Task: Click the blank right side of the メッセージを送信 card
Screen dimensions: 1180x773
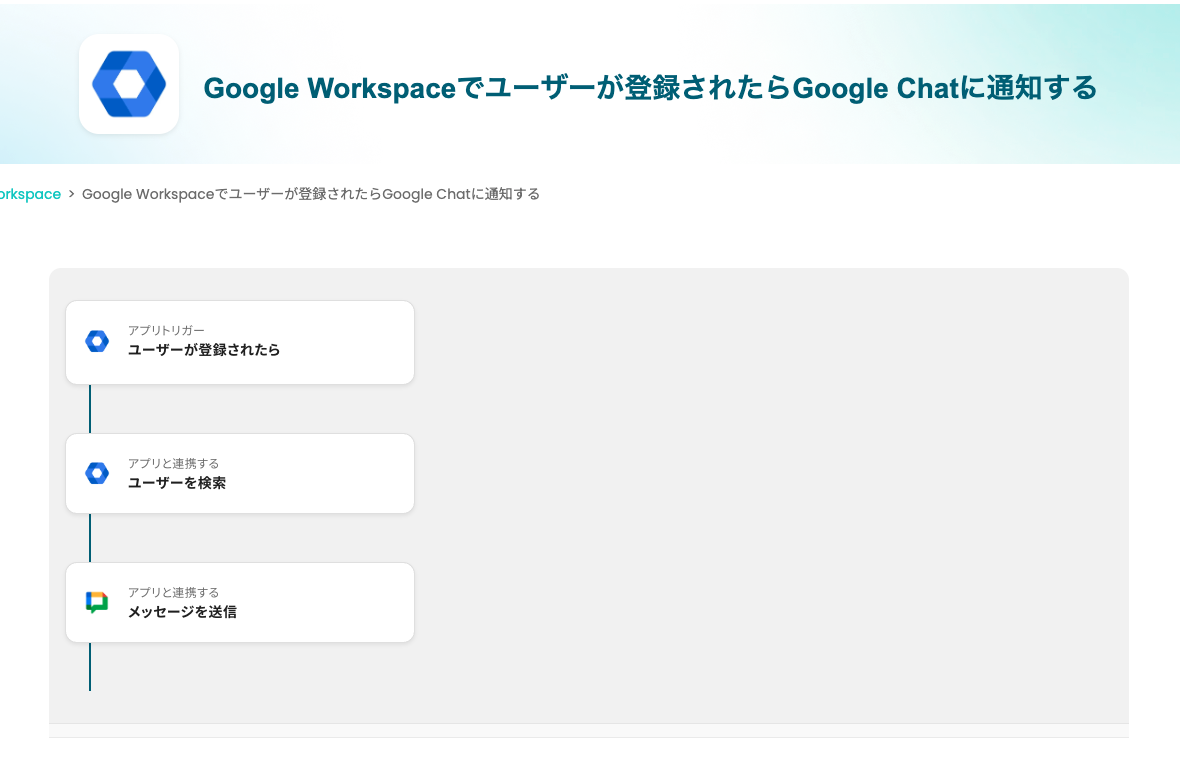Action: click(x=340, y=603)
